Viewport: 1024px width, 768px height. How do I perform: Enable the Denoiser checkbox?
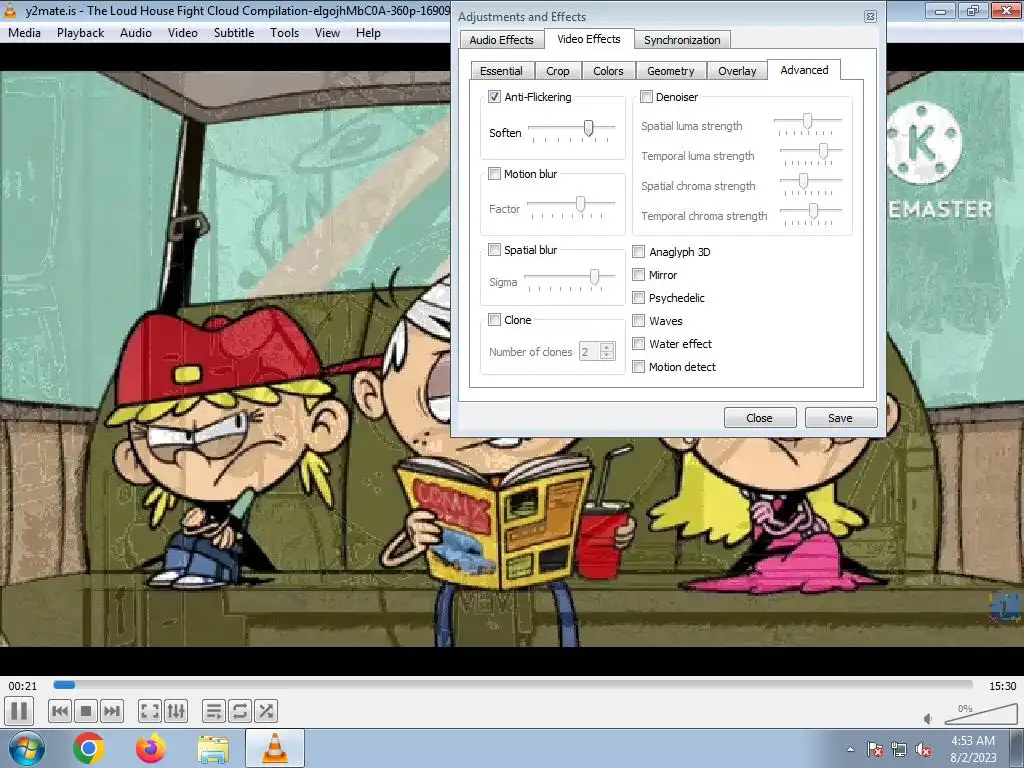coord(646,97)
